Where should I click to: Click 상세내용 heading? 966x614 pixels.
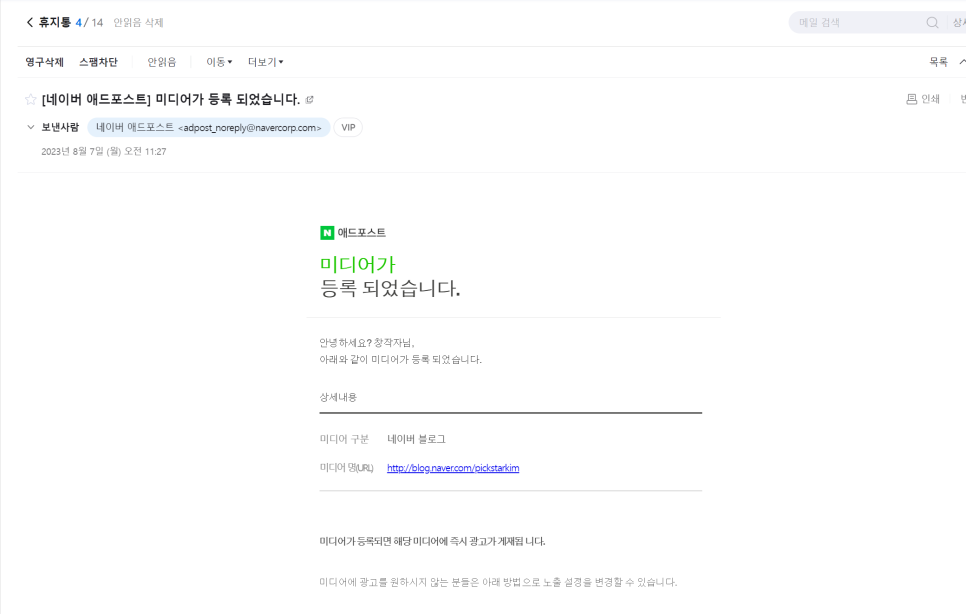pos(338,397)
